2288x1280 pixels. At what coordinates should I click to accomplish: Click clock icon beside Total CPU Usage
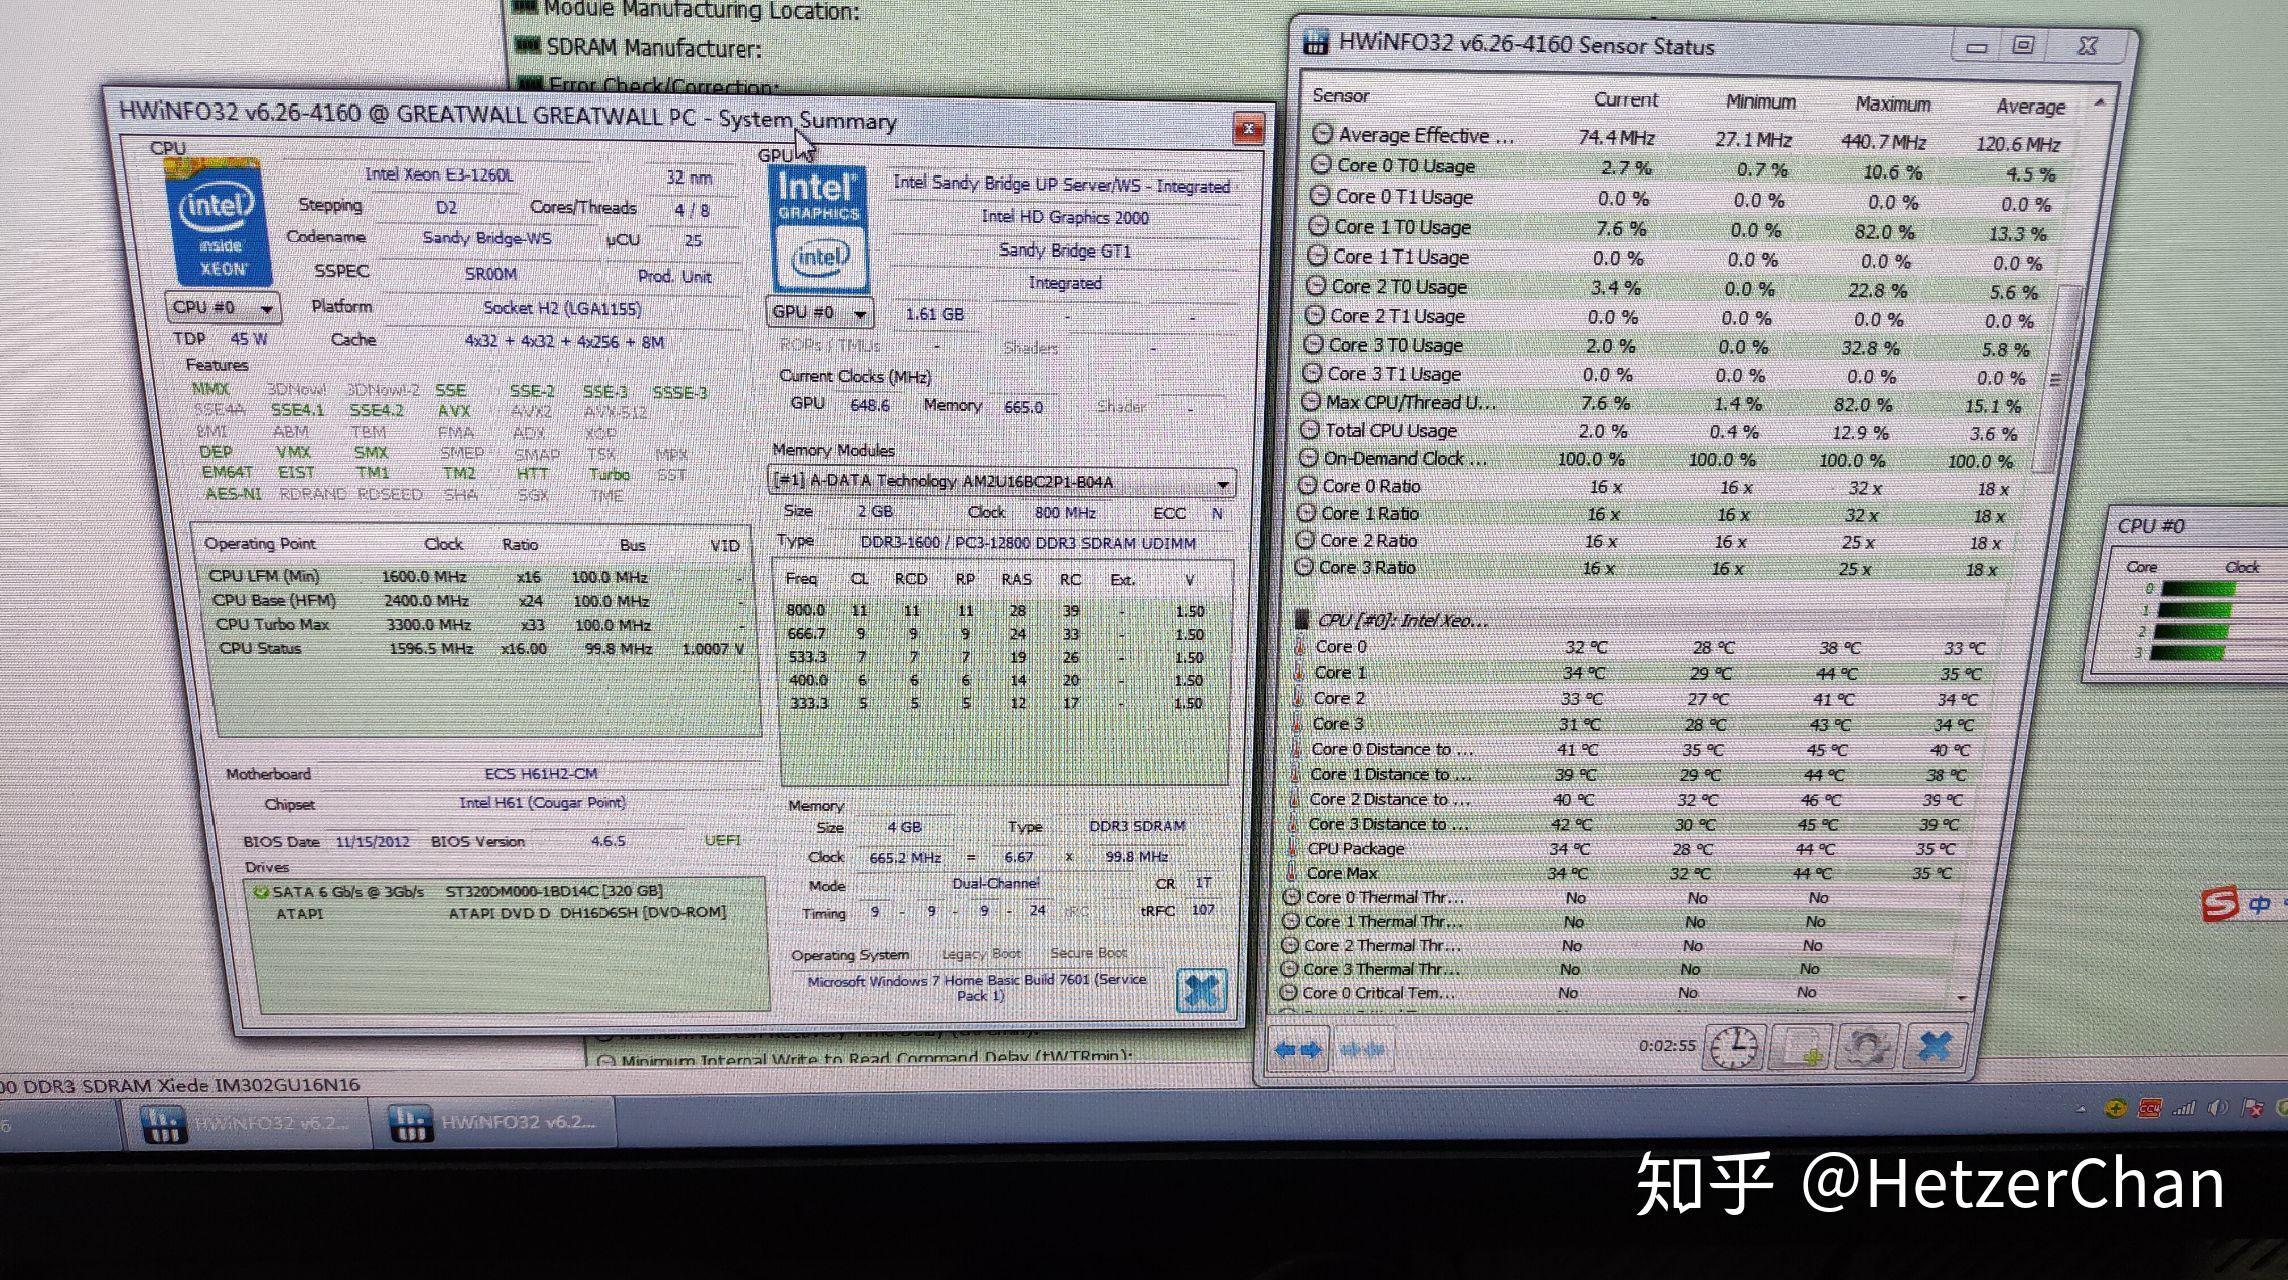point(1309,430)
